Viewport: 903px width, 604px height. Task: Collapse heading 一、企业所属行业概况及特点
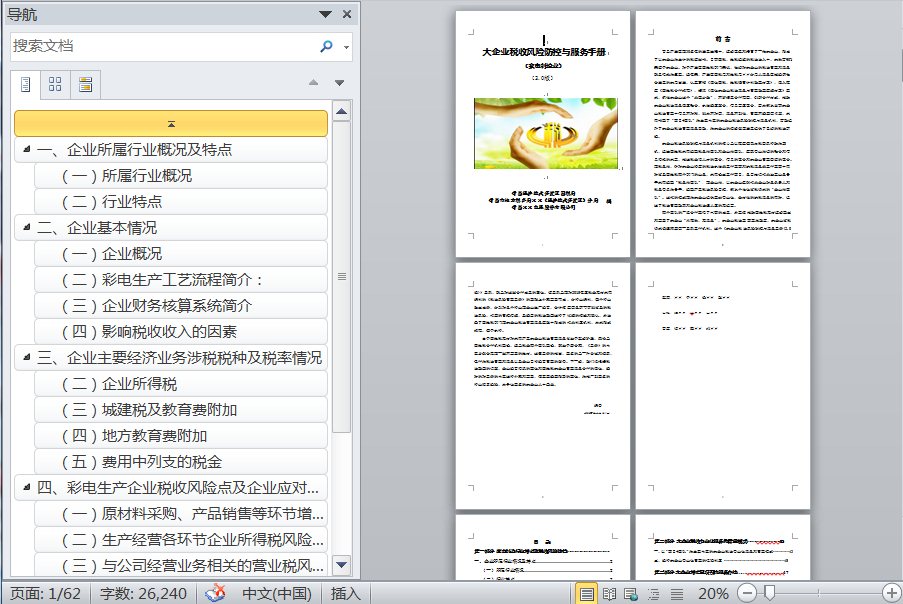click(24, 150)
